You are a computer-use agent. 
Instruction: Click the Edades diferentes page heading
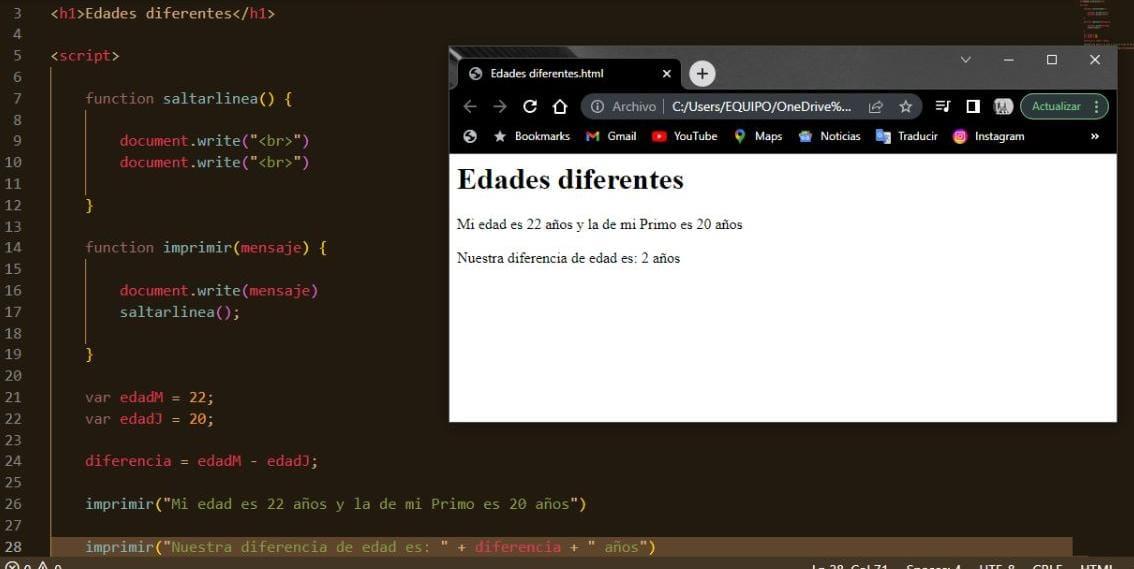[x=570, y=179]
